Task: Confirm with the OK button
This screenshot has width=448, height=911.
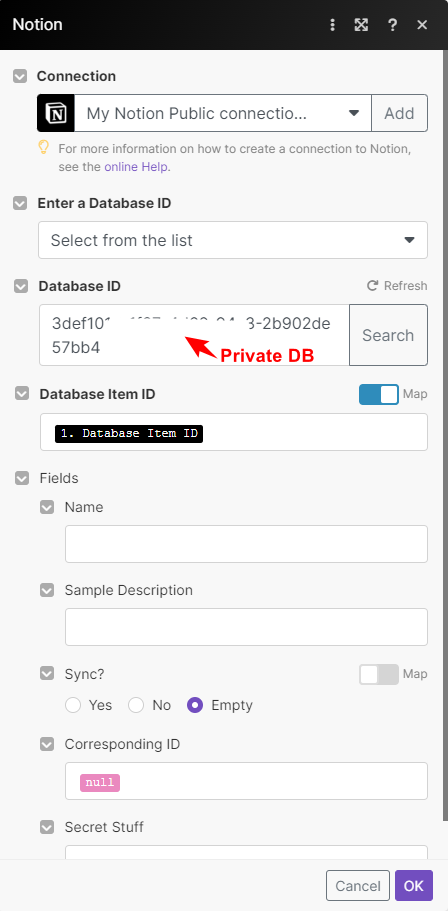Action: [x=414, y=885]
